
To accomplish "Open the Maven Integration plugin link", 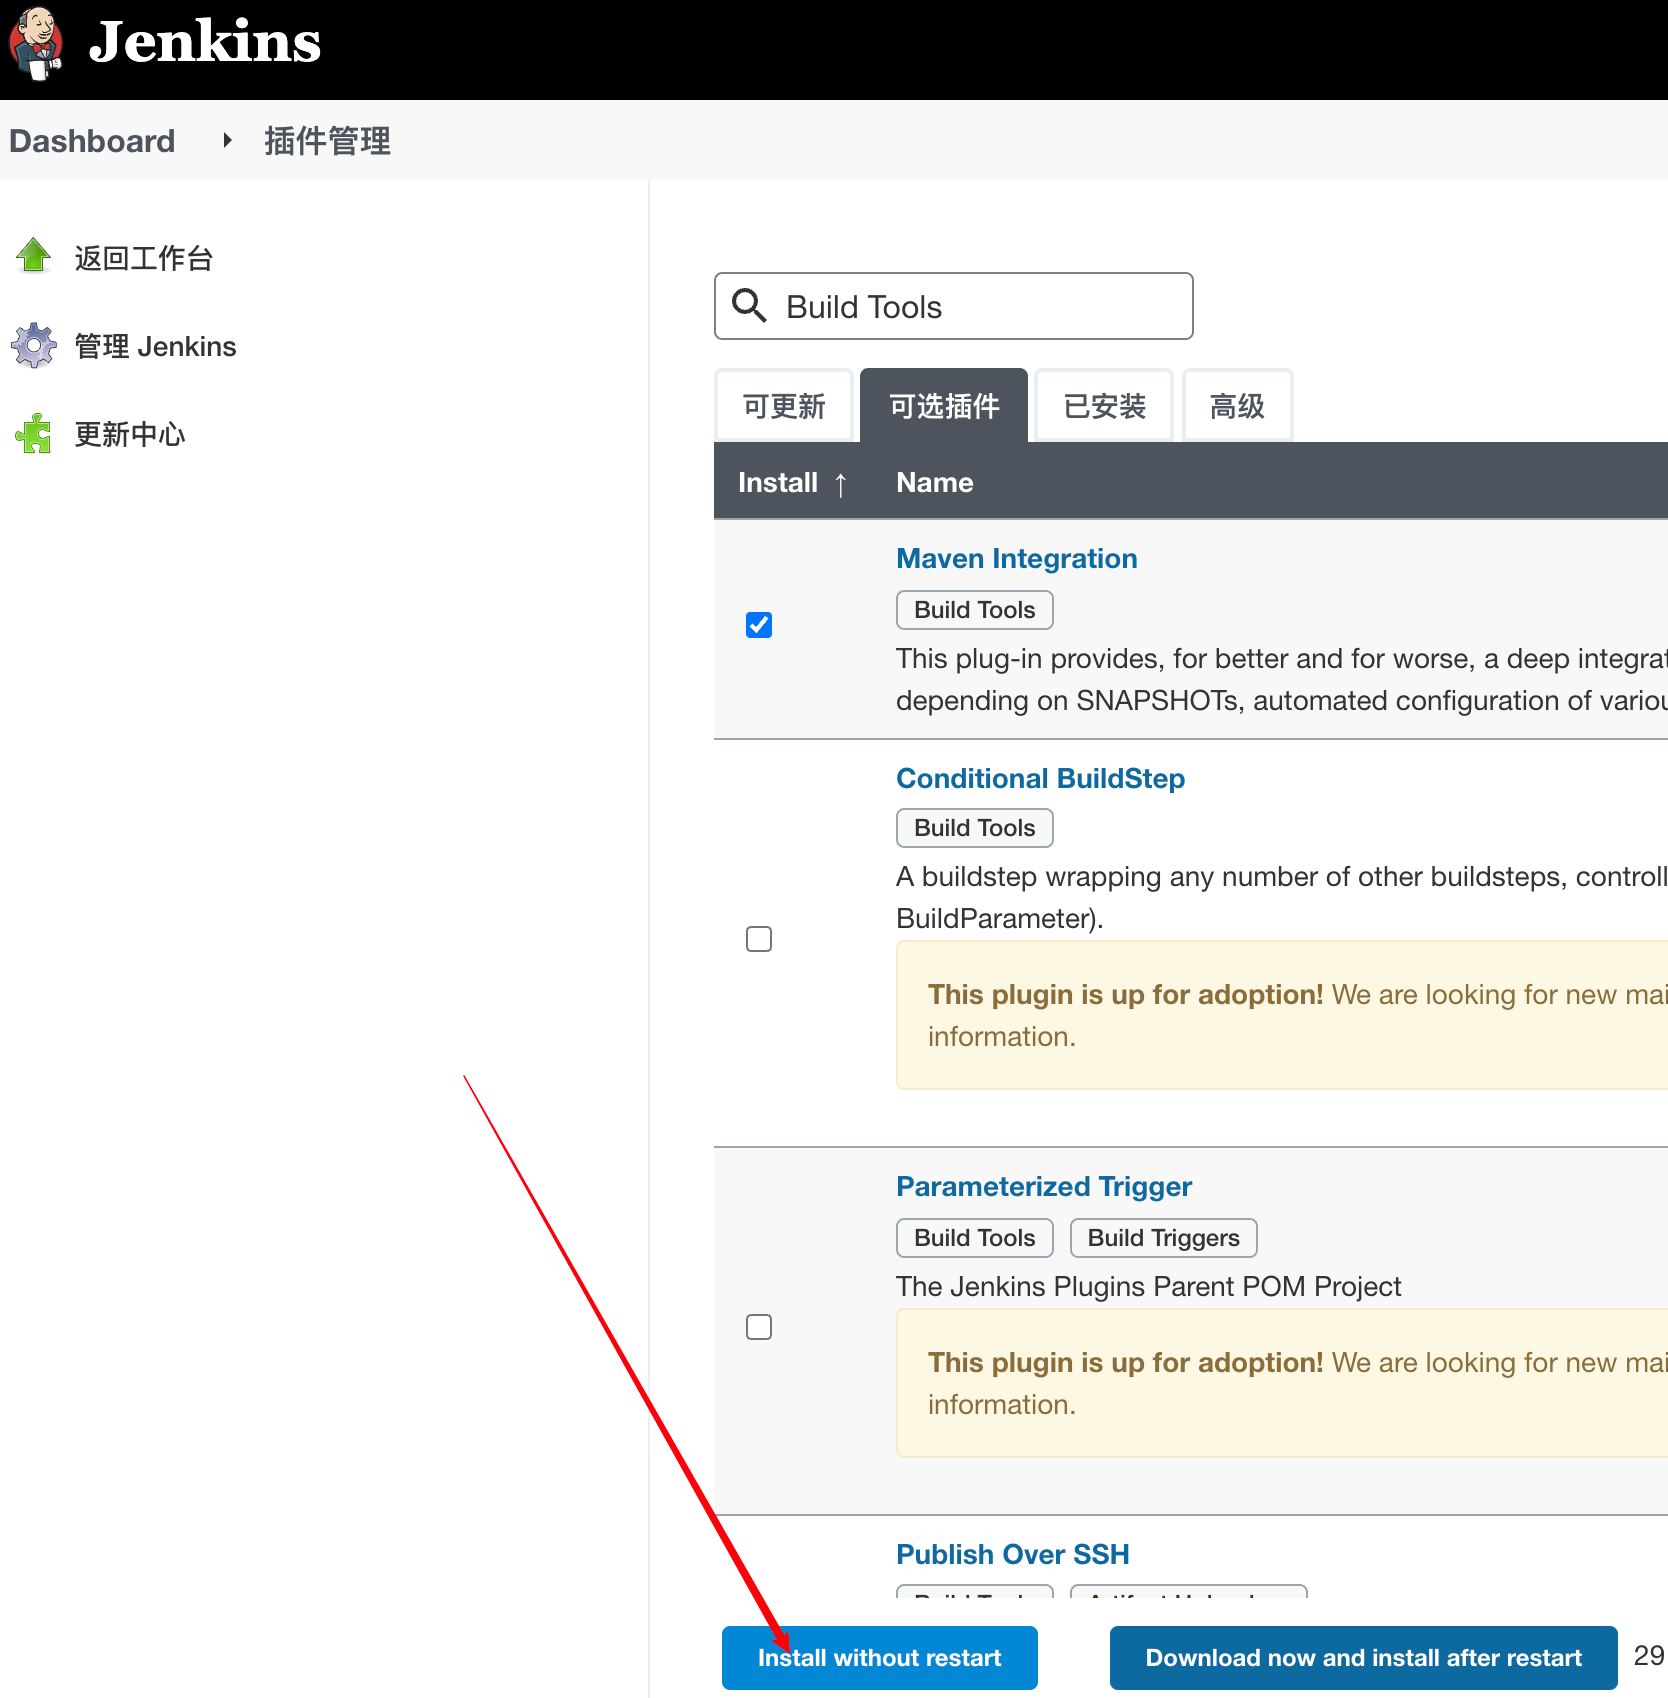I will tap(1017, 558).
